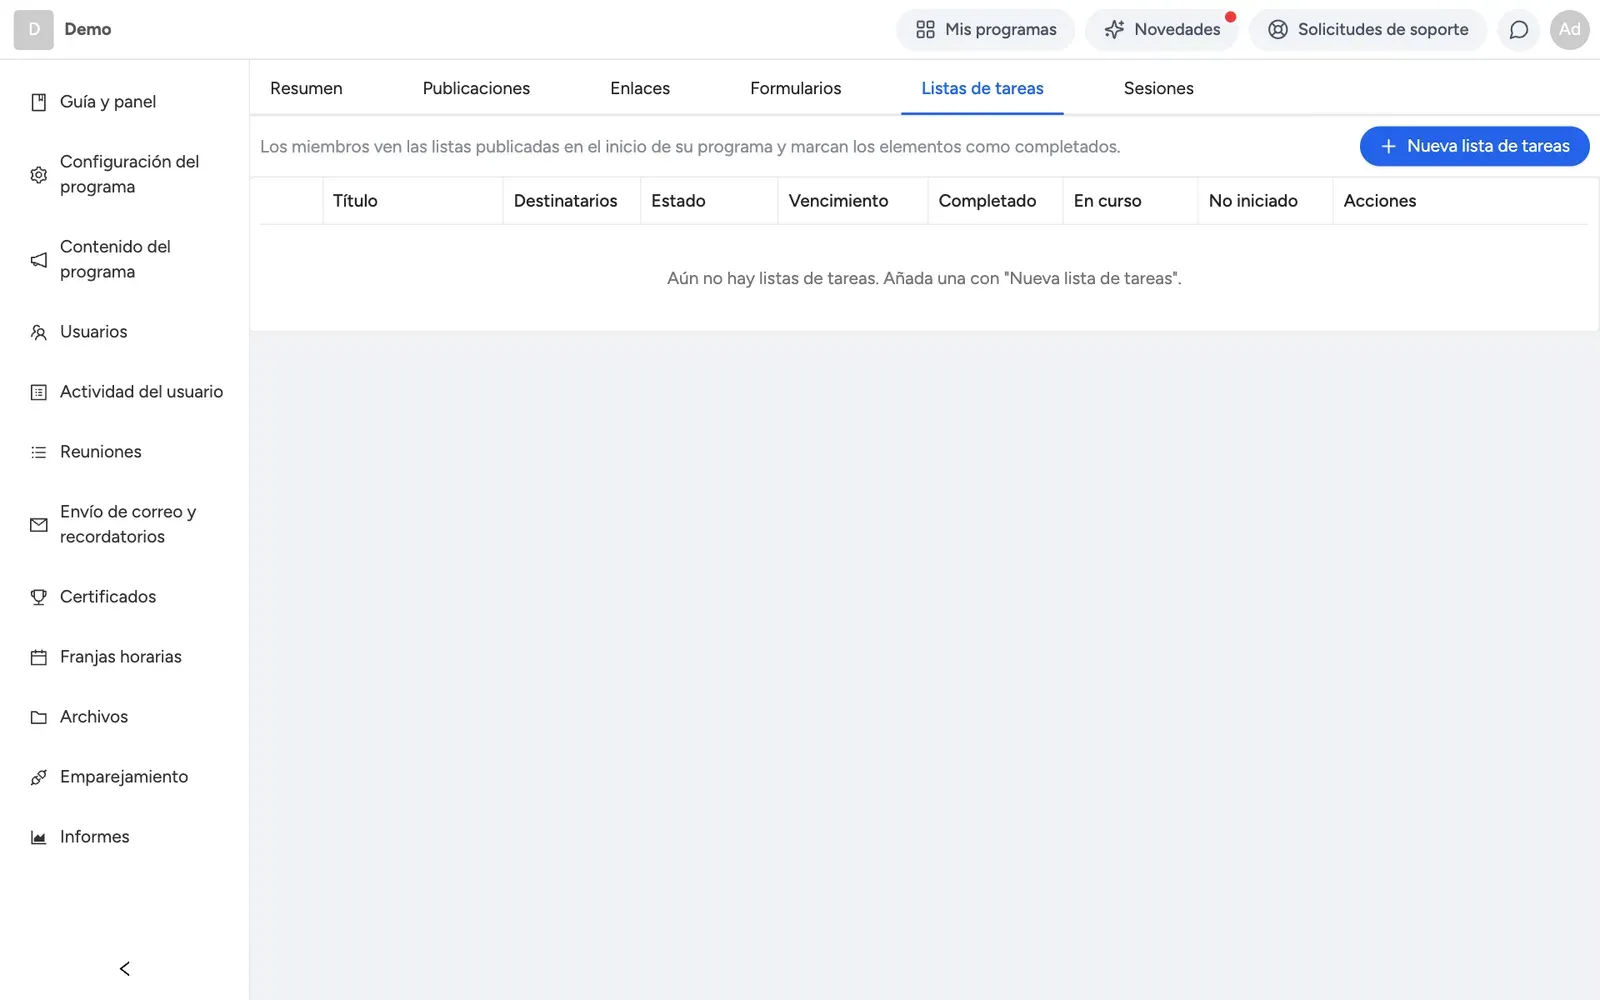Open the Sesiones tab
1600x1000 pixels.
[1158, 88]
